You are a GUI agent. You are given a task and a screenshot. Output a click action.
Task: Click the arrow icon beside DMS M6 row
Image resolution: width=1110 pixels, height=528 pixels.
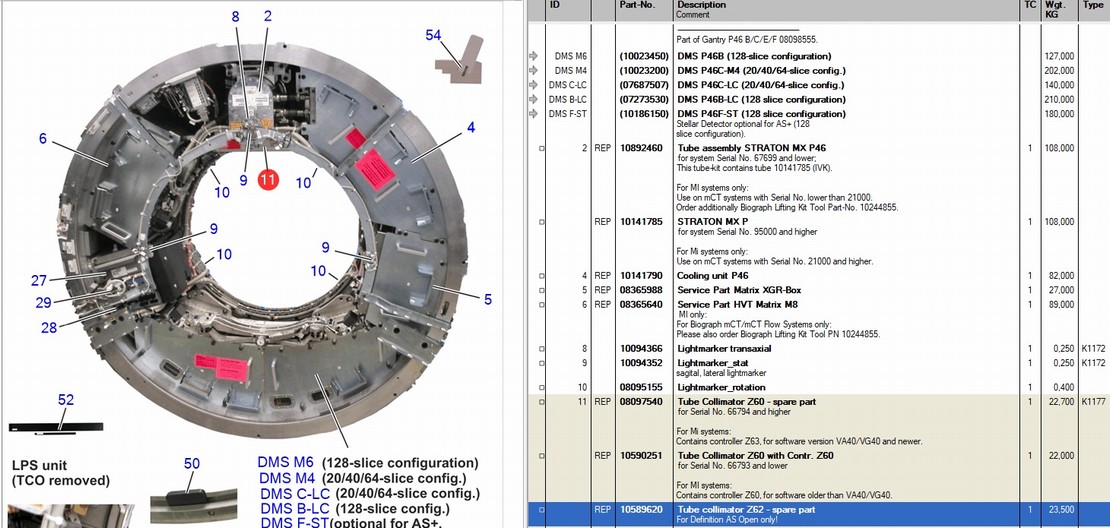tap(533, 56)
